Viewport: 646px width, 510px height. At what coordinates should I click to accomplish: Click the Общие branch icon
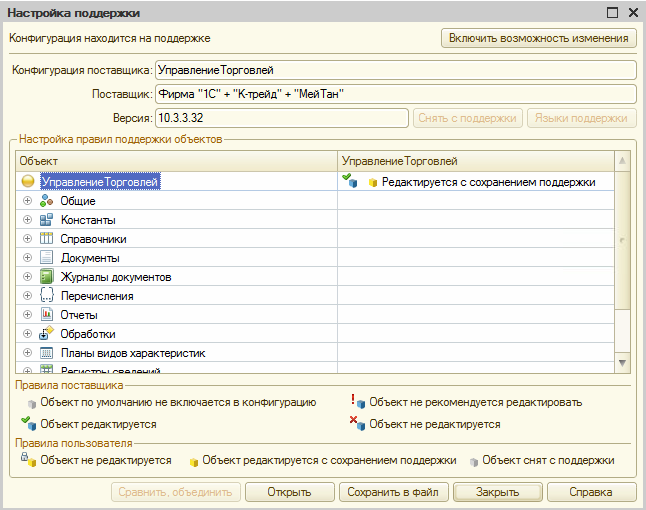(x=46, y=201)
